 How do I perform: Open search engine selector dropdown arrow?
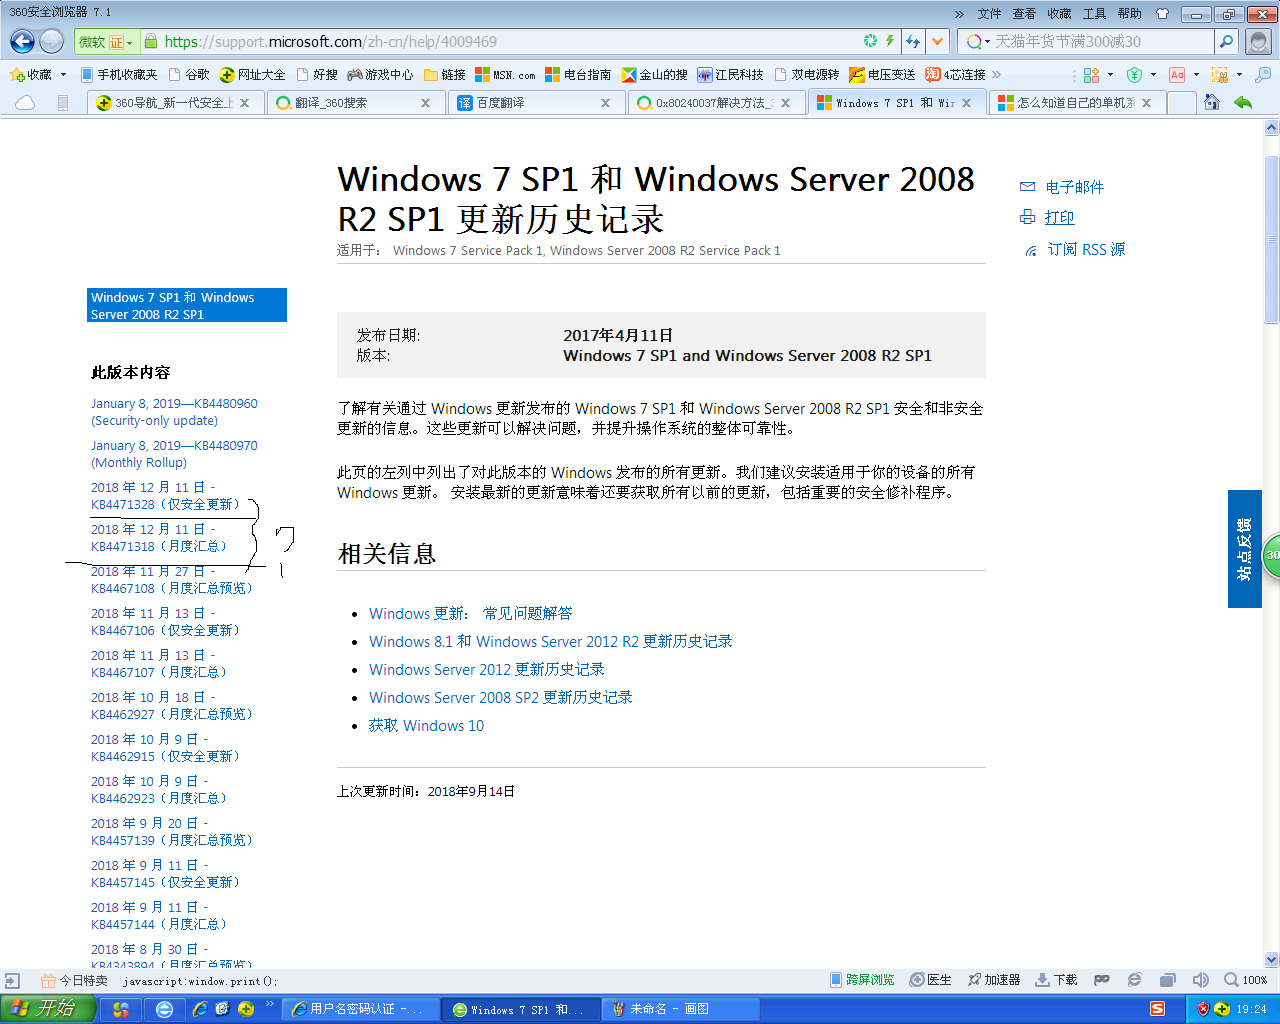pyautogui.click(x=988, y=42)
